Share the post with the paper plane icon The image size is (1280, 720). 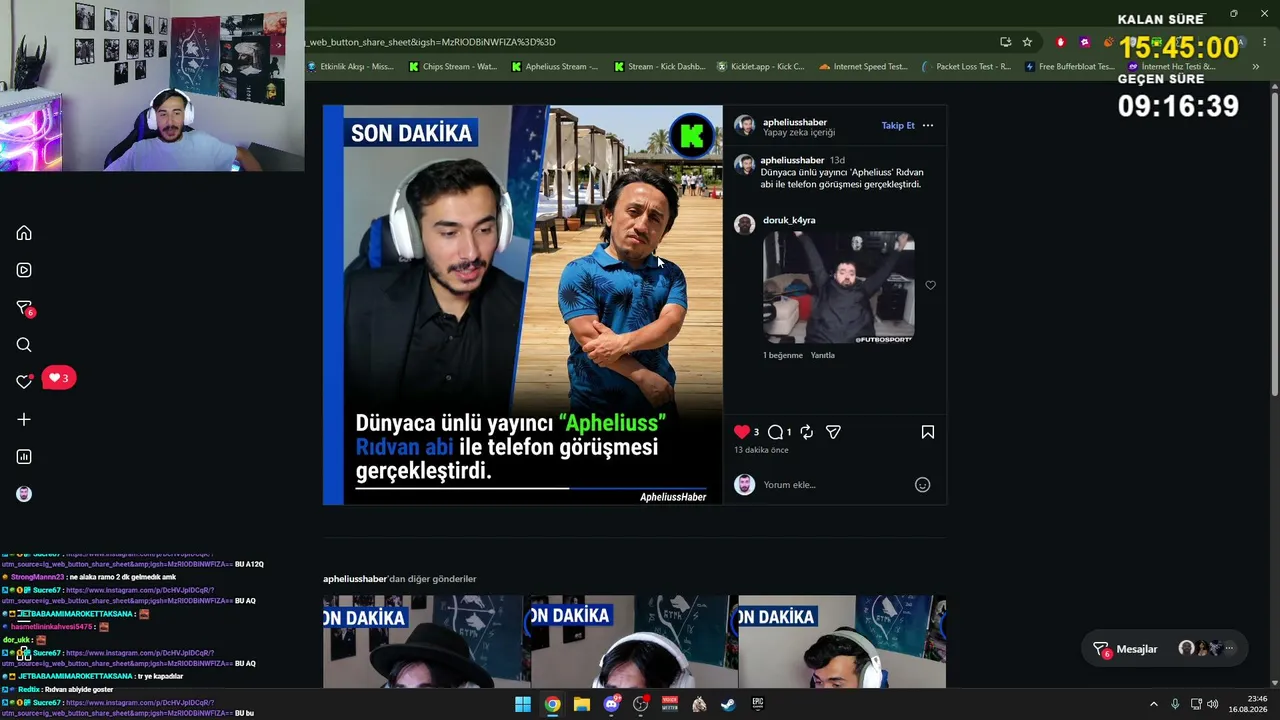833,432
